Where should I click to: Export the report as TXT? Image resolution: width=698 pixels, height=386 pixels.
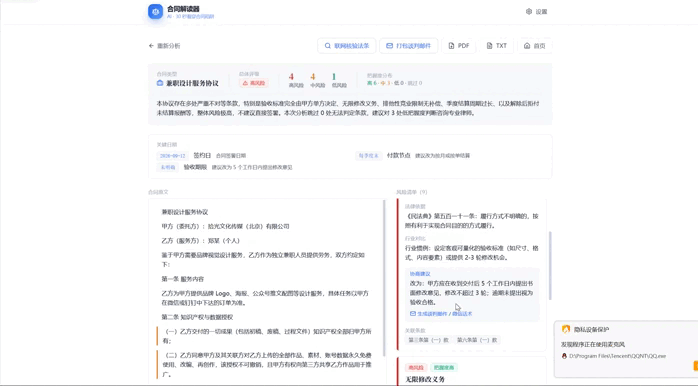point(497,46)
